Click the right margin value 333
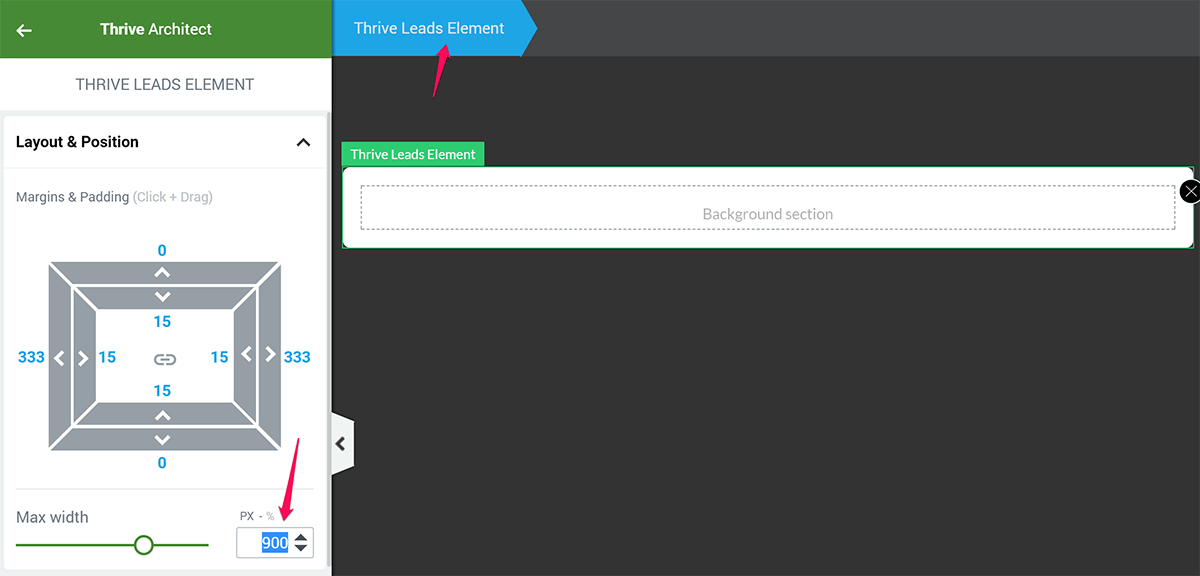This screenshot has width=1200, height=576. pyautogui.click(x=297, y=357)
